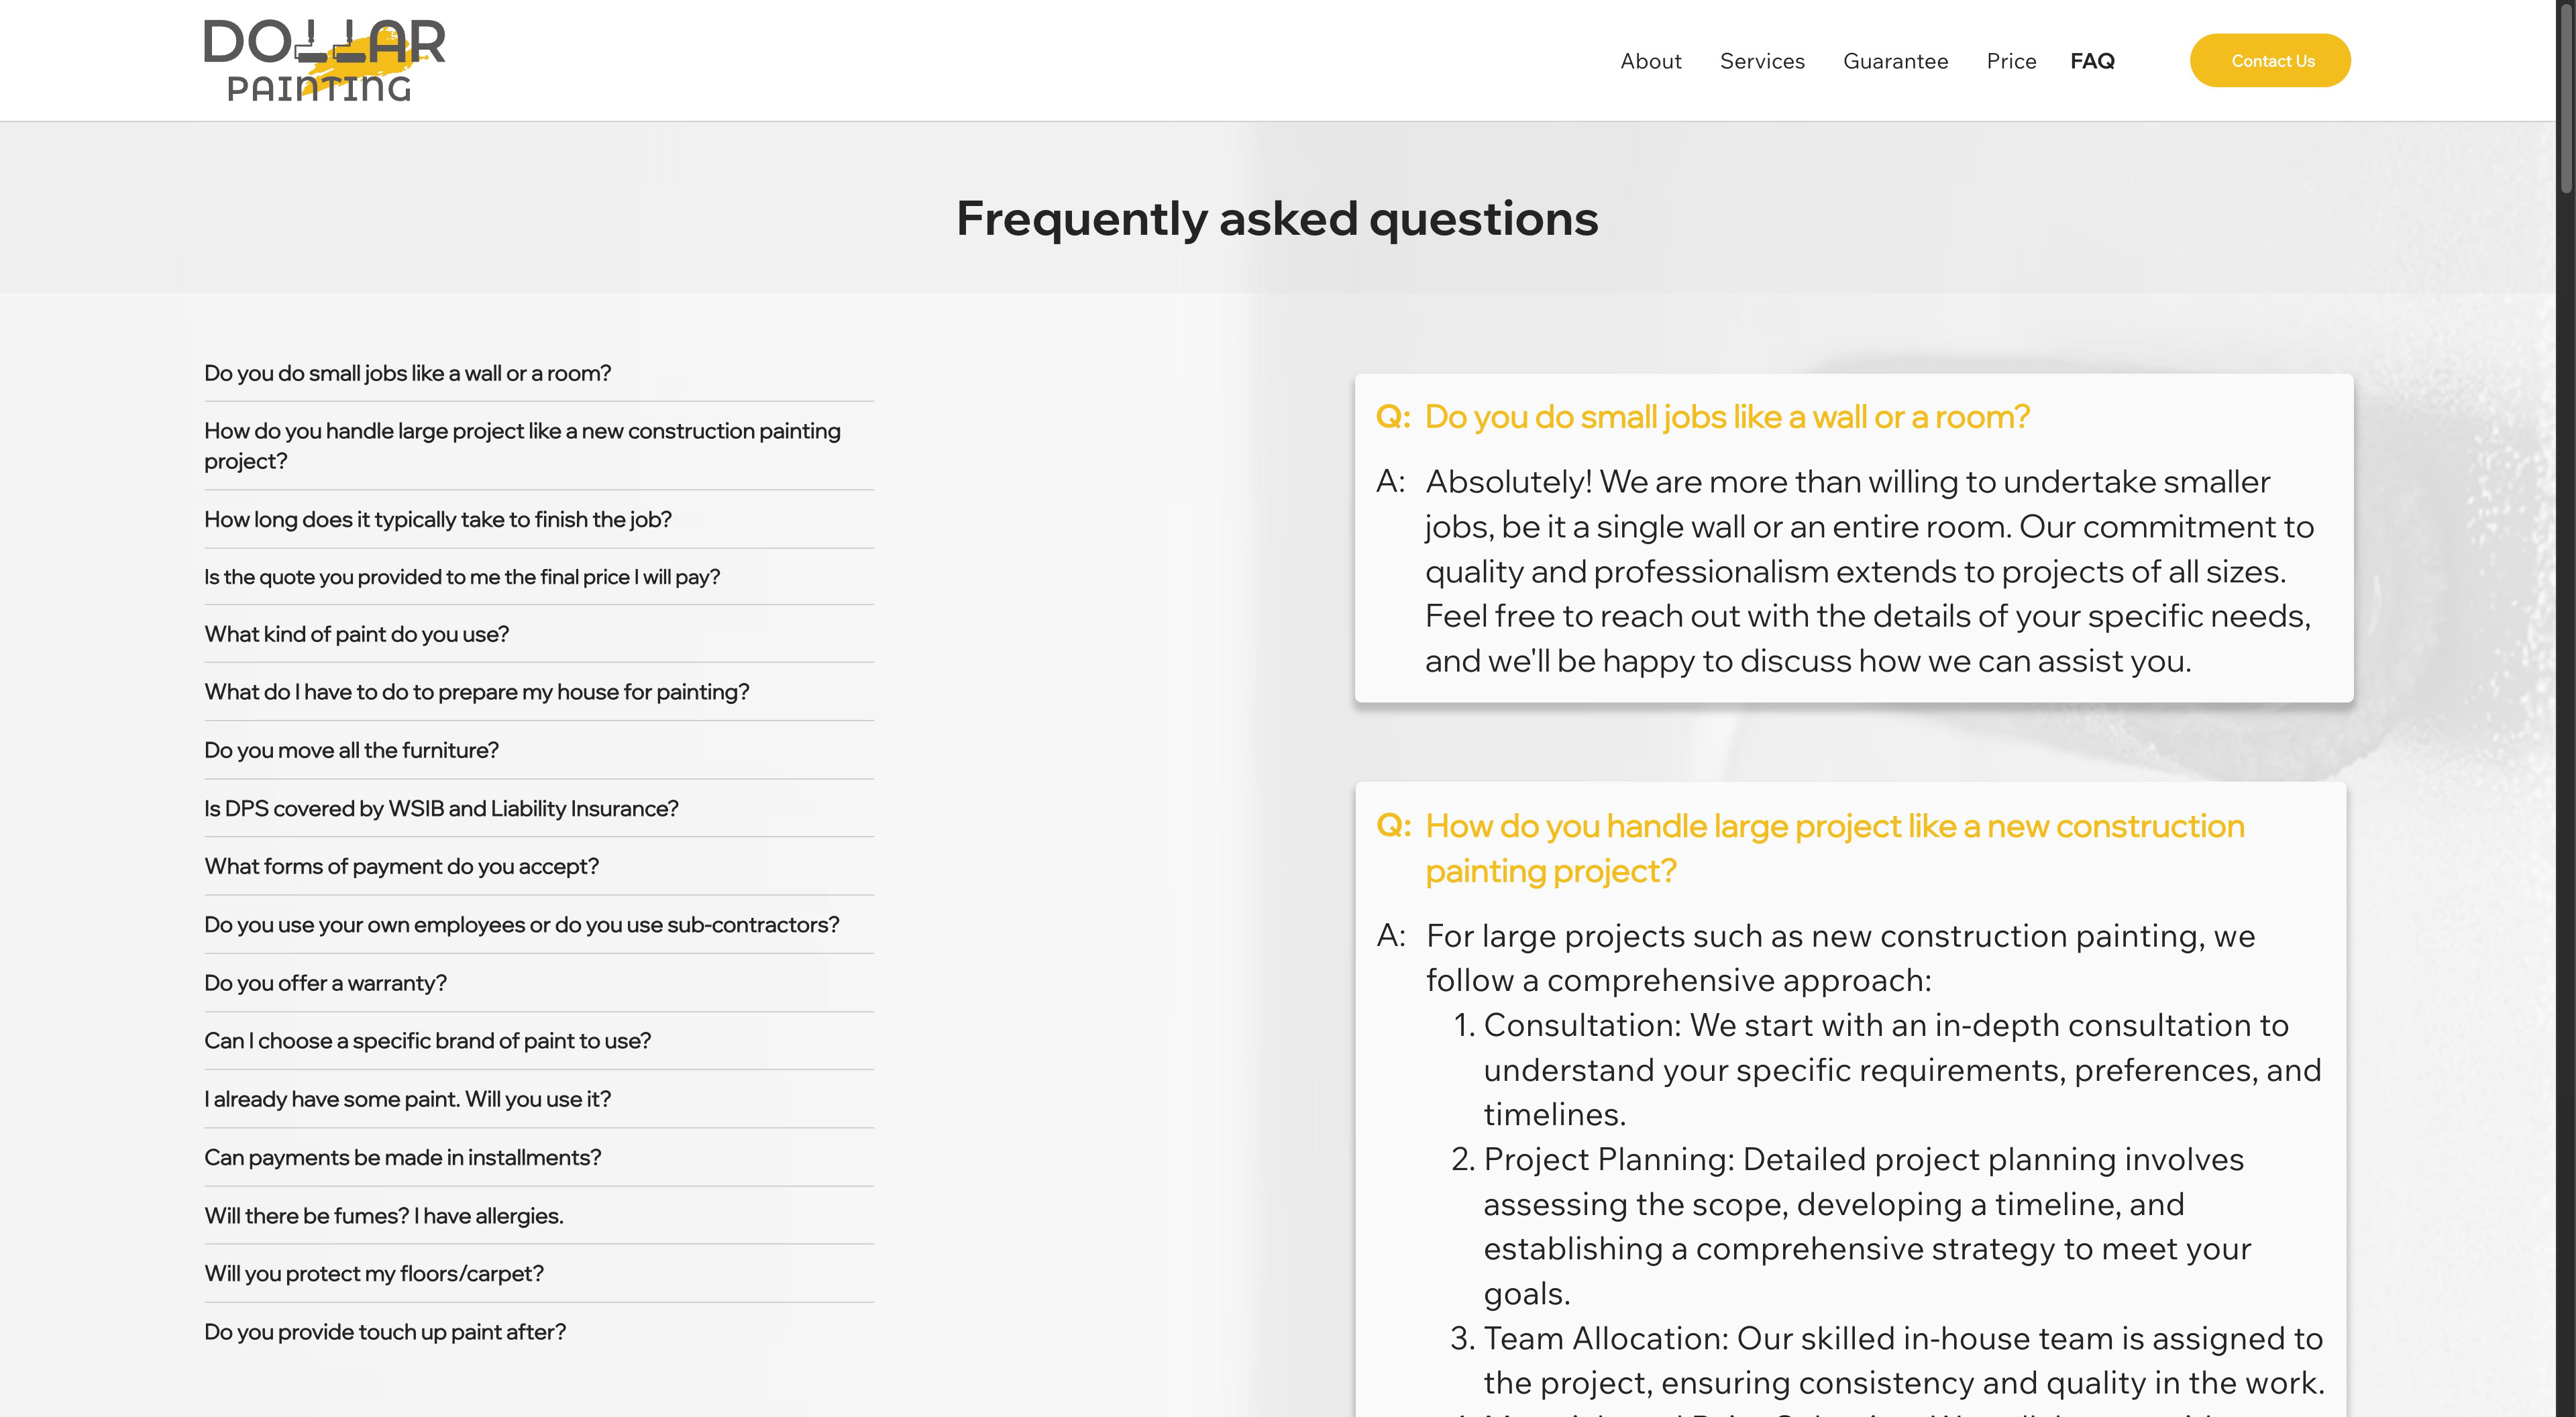
Task: Jump to 'Do you provide touch up paint after?'
Action: pyautogui.click(x=385, y=1332)
